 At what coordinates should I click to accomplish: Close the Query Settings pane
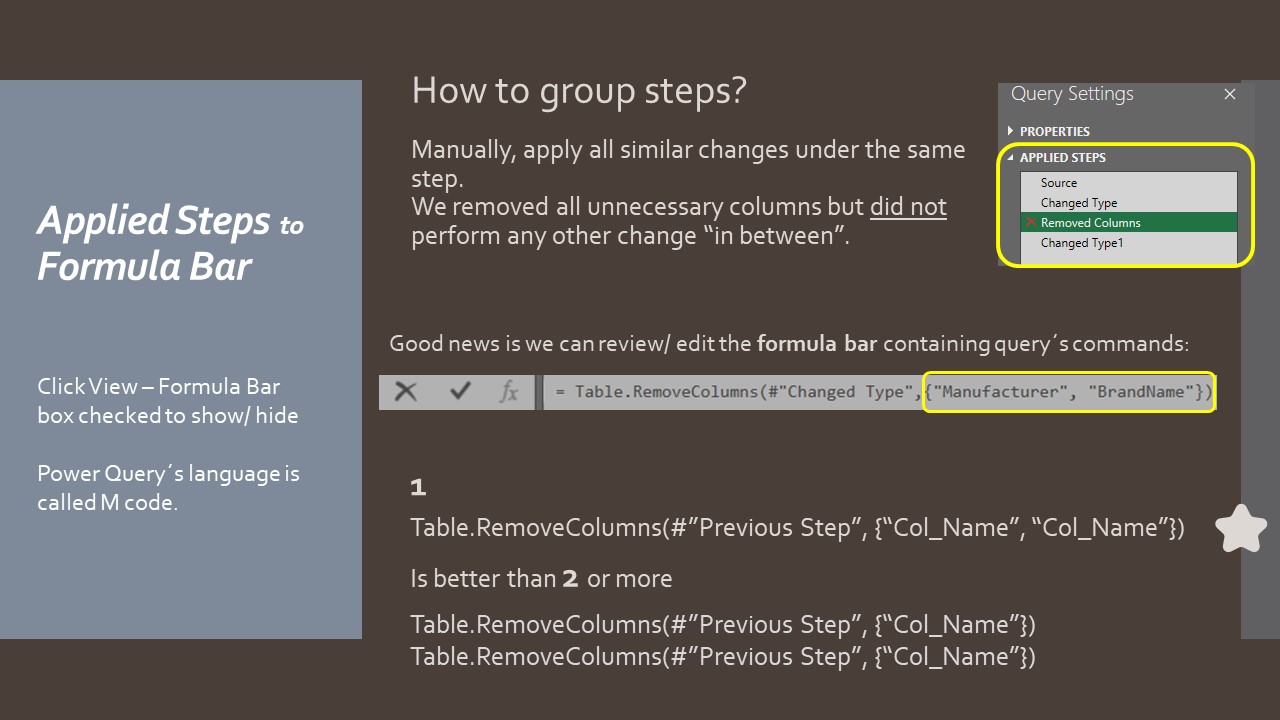point(1230,94)
